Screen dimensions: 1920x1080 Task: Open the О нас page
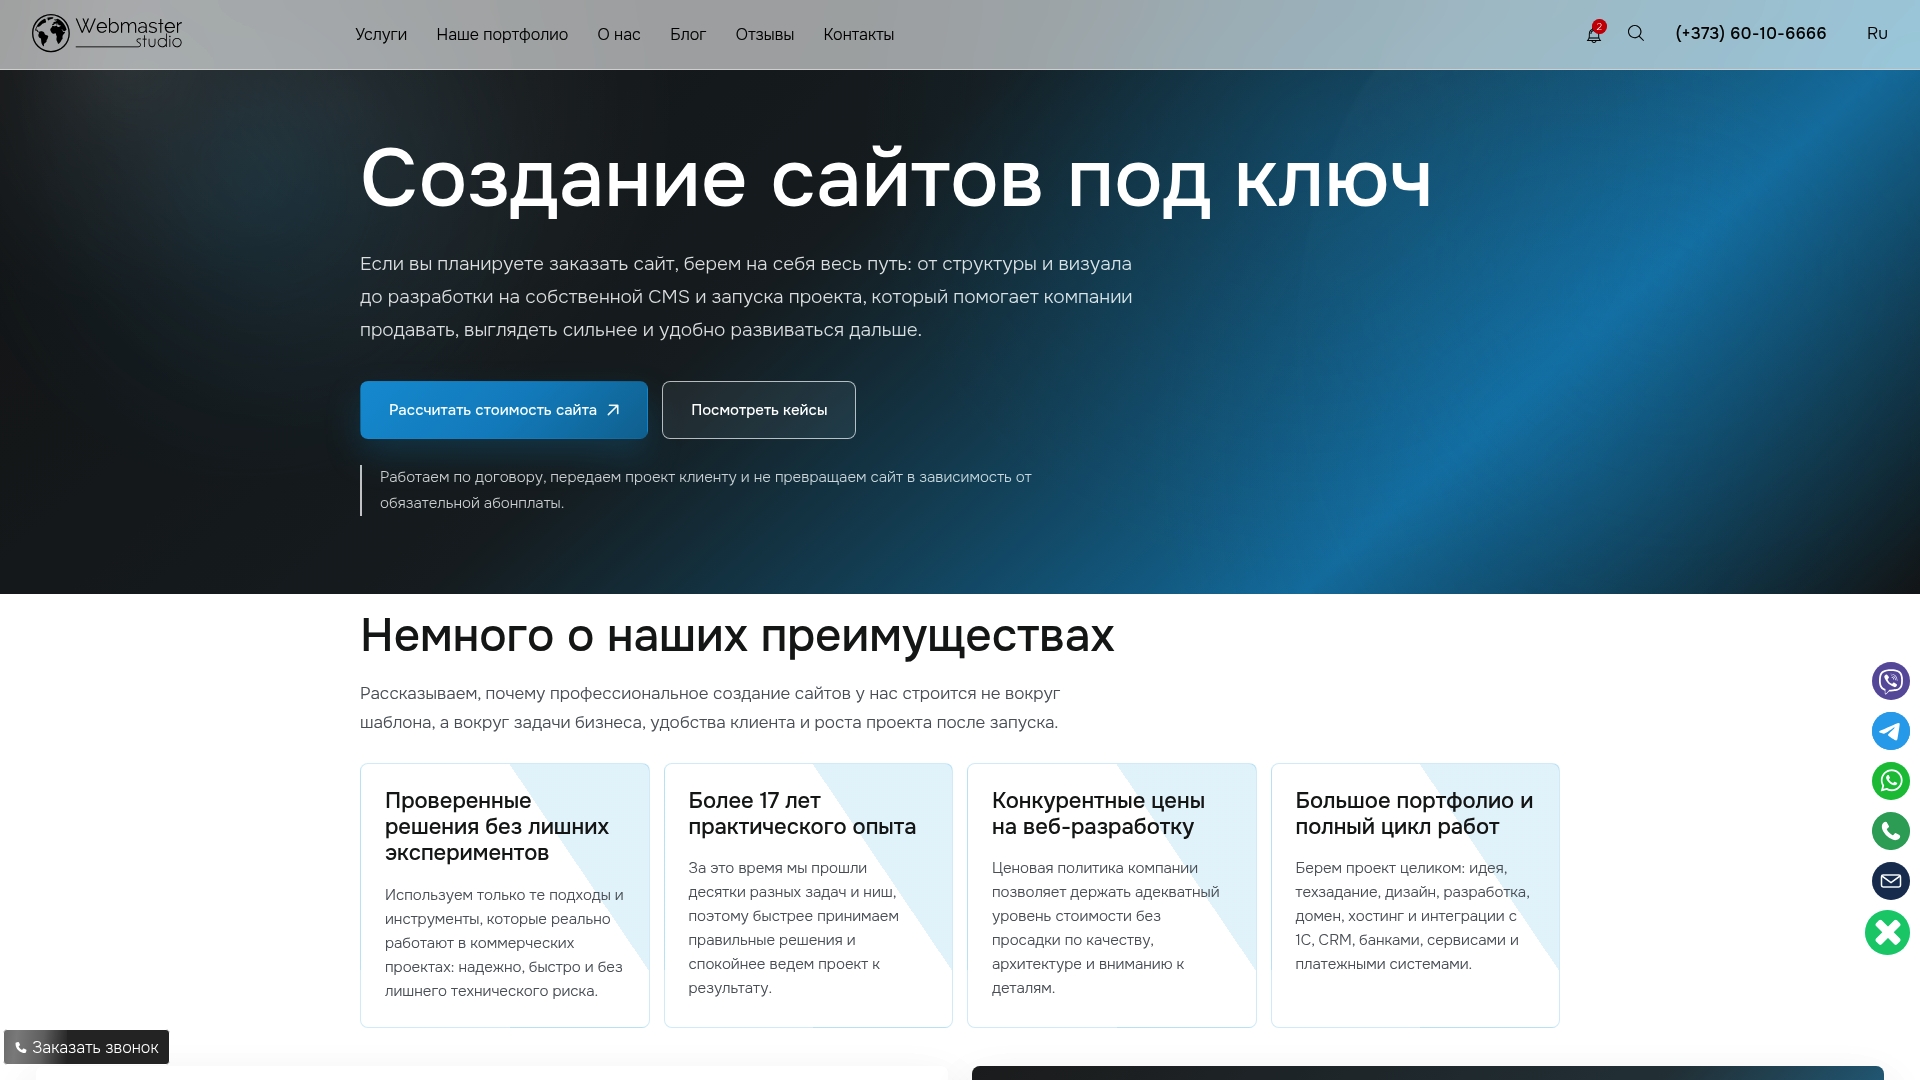point(617,34)
